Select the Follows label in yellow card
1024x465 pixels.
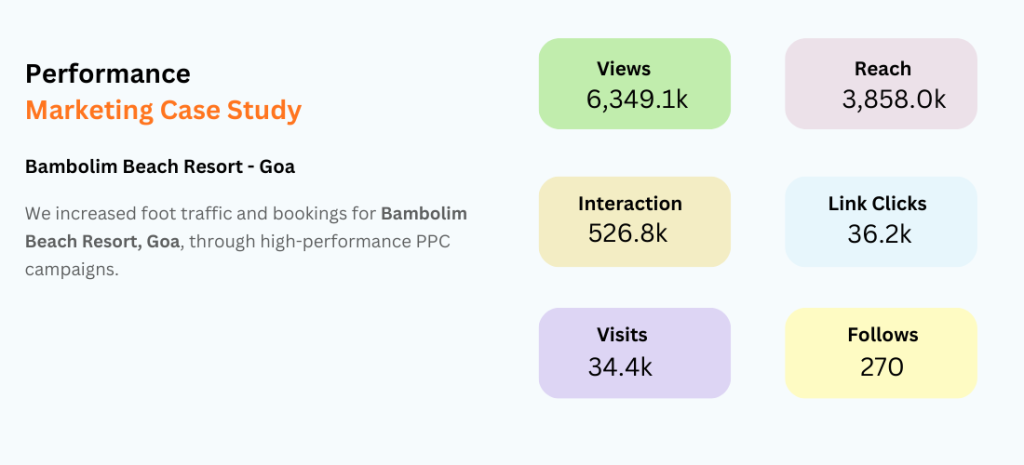point(882,335)
